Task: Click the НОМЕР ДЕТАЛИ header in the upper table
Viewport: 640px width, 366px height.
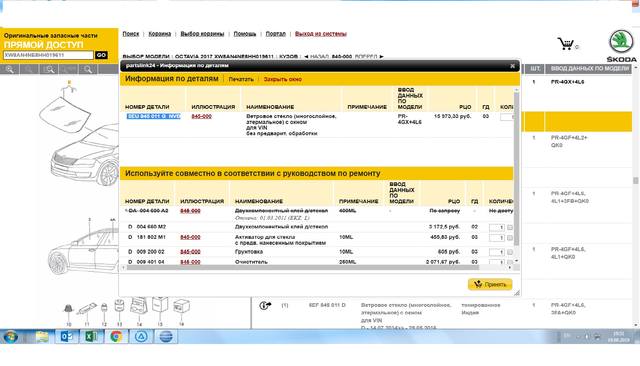Action: pos(147,107)
